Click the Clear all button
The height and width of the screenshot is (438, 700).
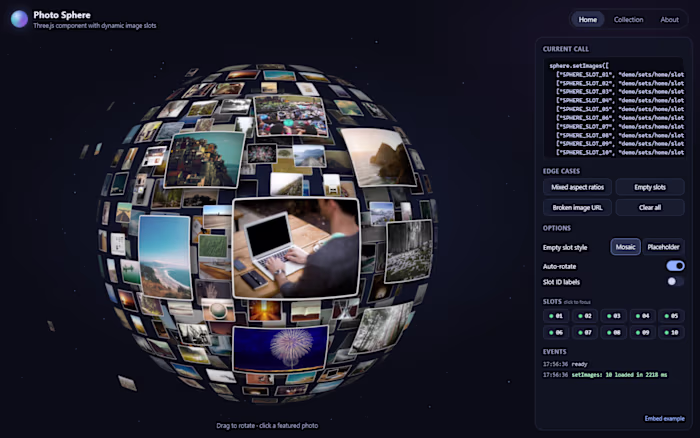click(650, 208)
